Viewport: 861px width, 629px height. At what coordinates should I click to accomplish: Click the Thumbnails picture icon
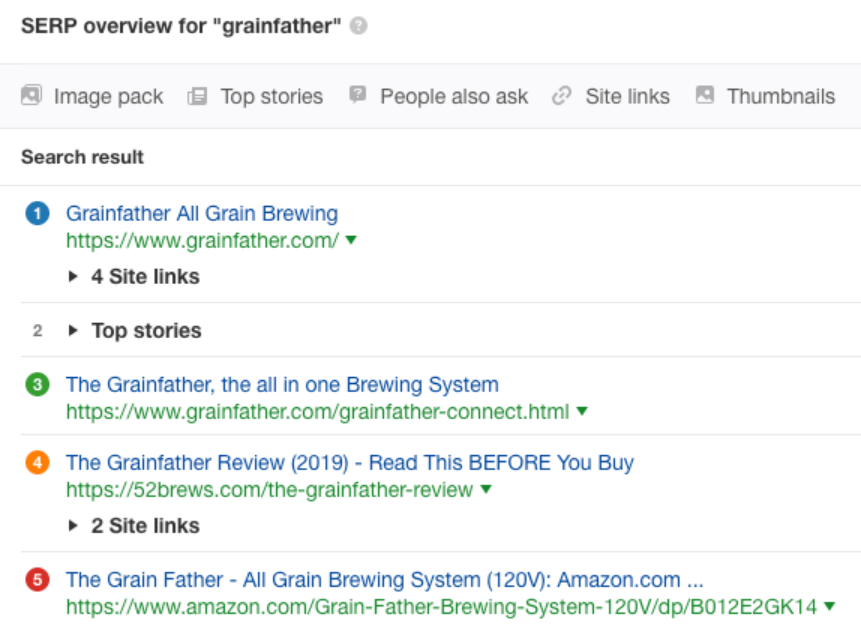[705, 95]
